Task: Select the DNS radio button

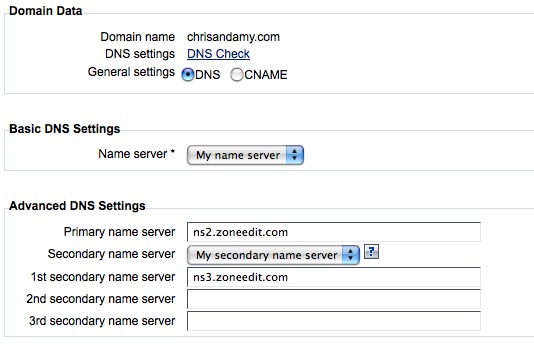Action: coord(188,75)
